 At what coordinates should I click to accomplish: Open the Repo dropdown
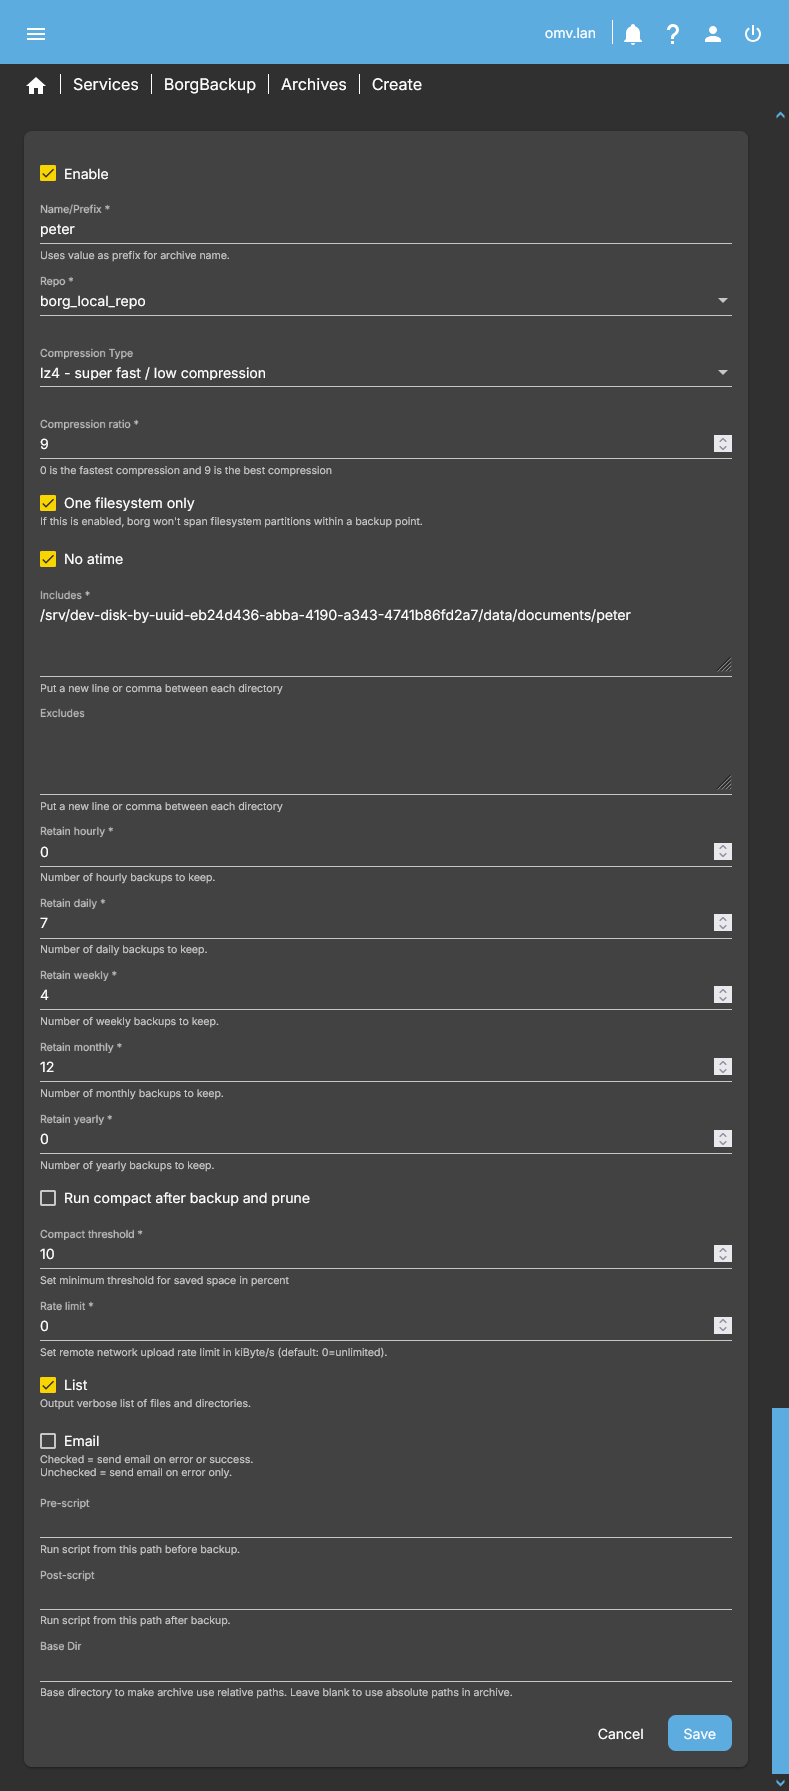pyautogui.click(x=385, y=301)
